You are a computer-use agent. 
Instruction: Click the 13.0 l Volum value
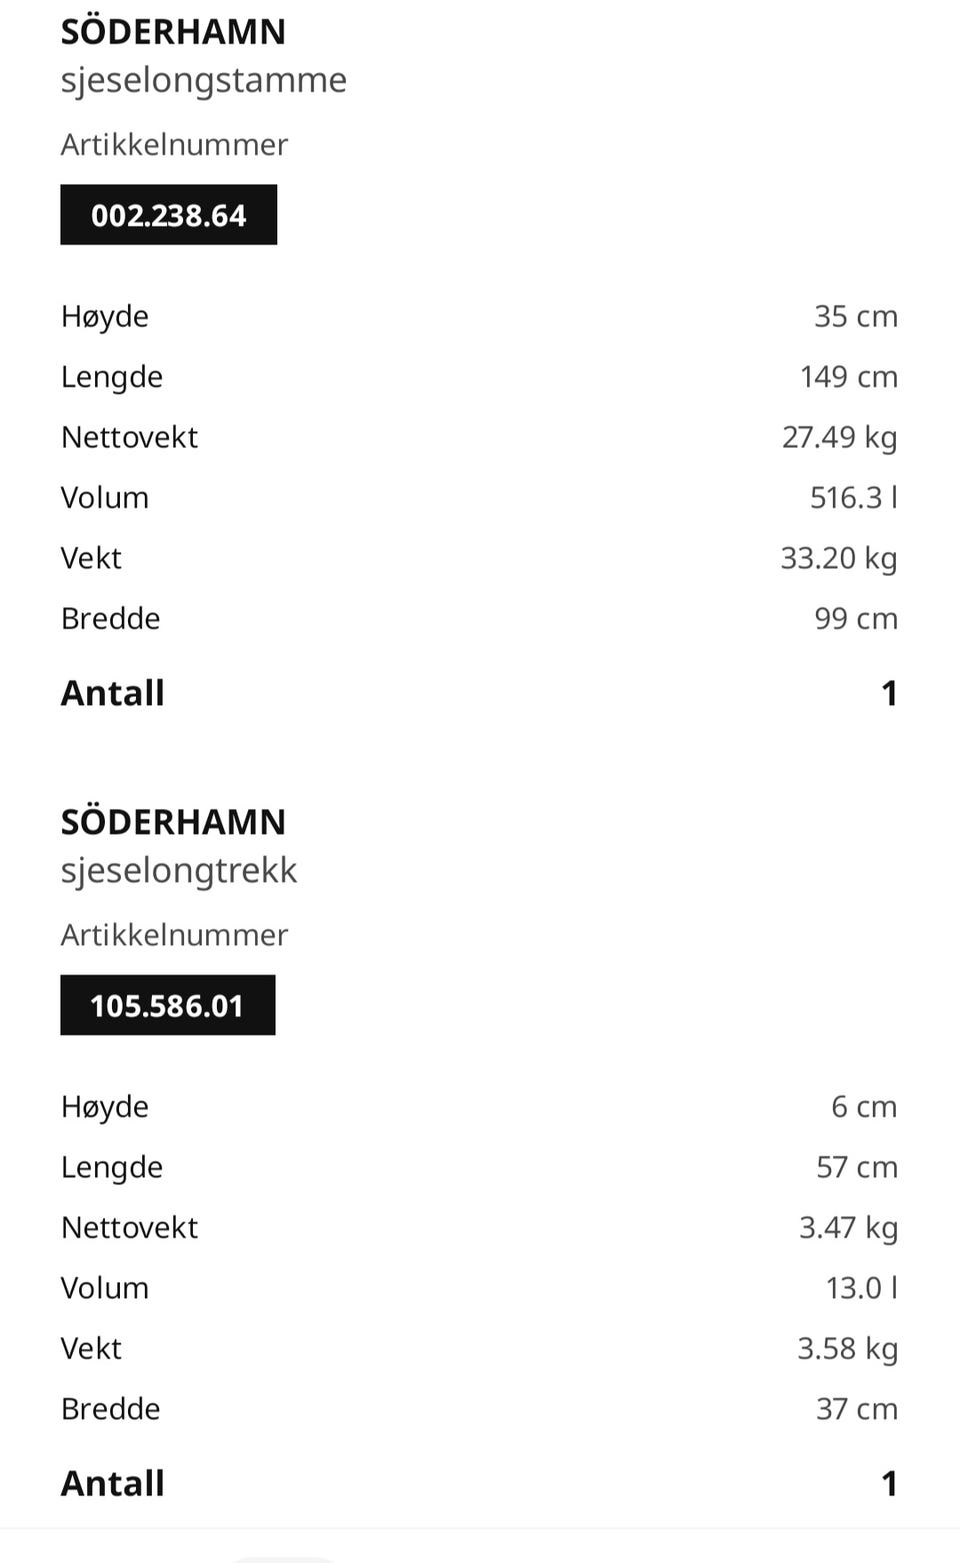(861, 1287)
